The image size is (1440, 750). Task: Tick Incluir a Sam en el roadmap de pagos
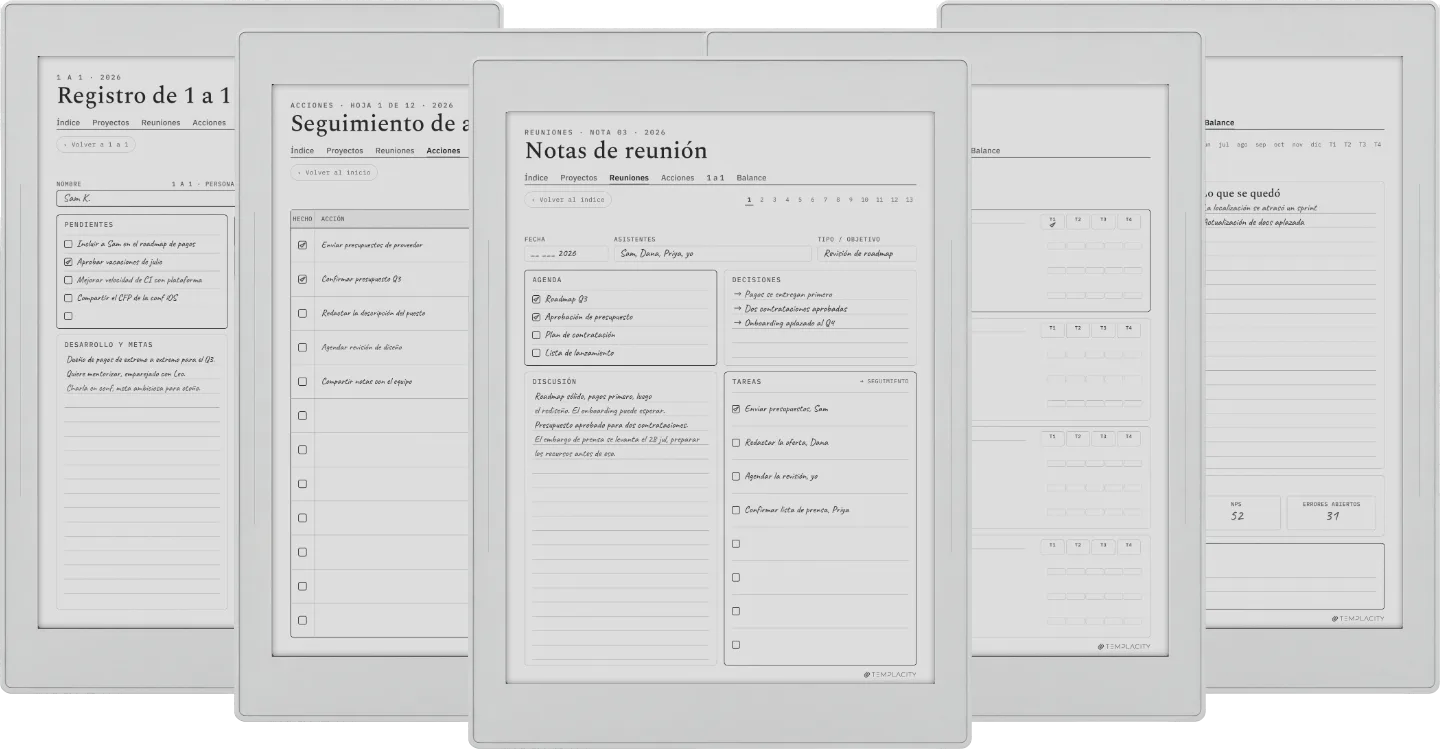coord(68,244)
